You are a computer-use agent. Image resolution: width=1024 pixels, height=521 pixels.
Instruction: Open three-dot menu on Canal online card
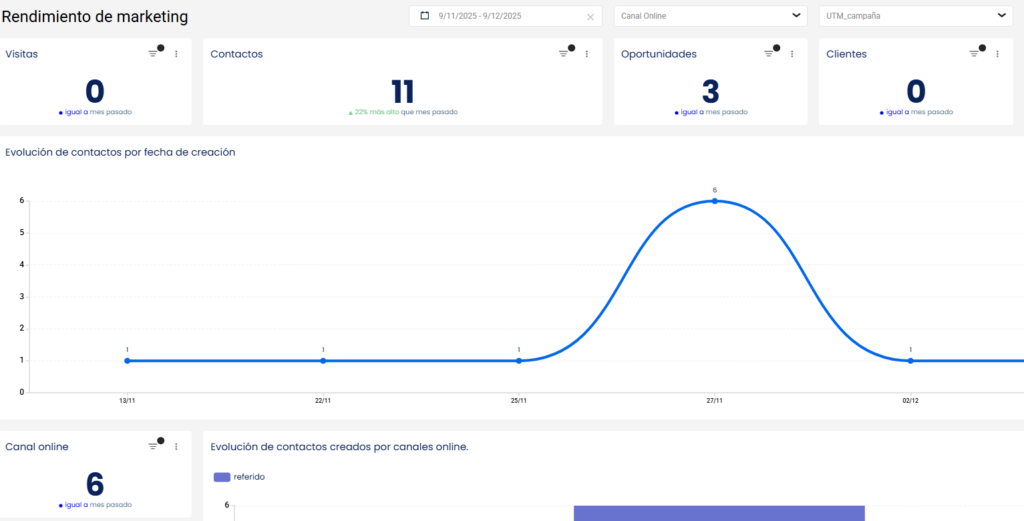[x=176, y=446]
